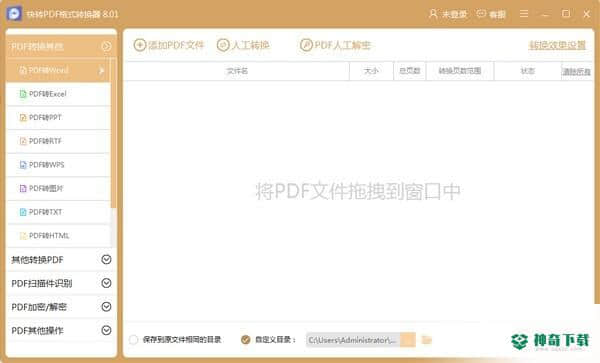Open conversion effect settings link
600x363 pixels.
(x=557, y=45)
